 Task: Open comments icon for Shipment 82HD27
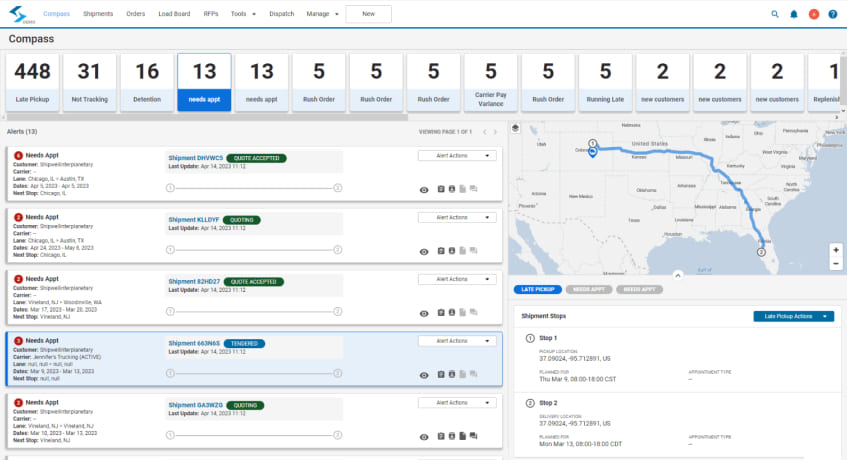[474, 313]
